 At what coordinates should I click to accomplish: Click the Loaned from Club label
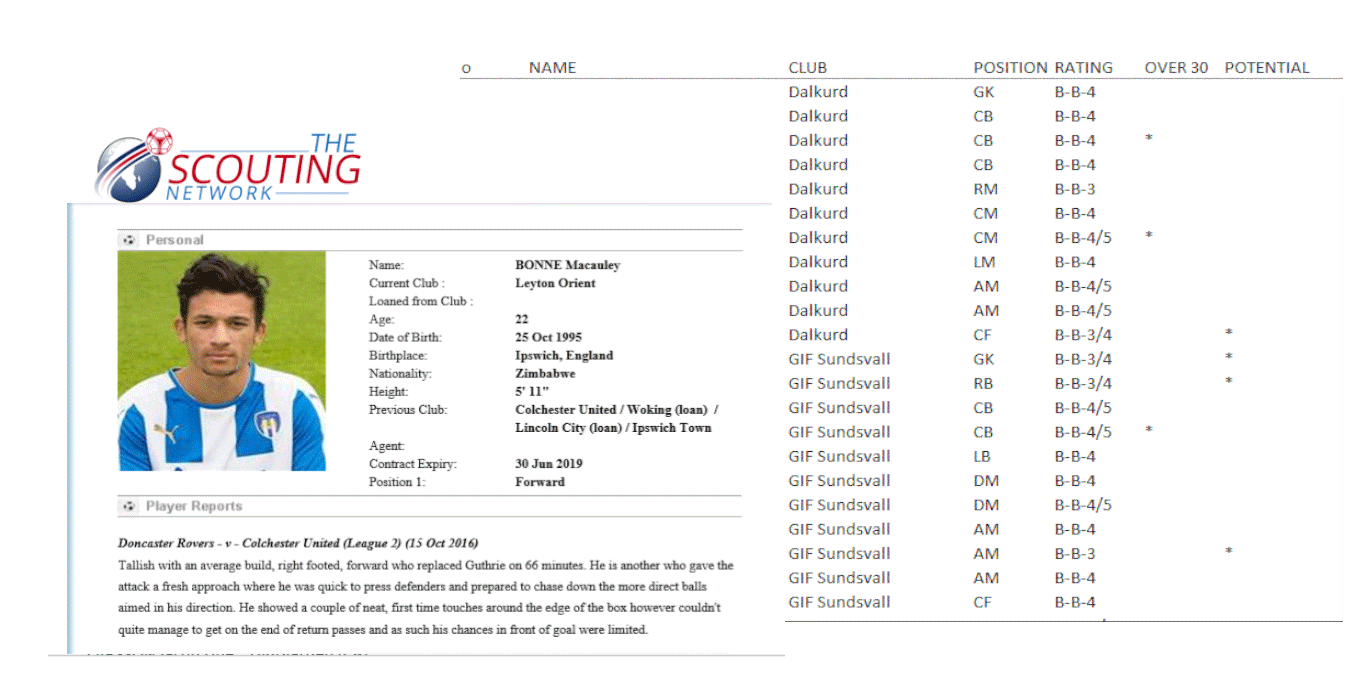(421, 301)
